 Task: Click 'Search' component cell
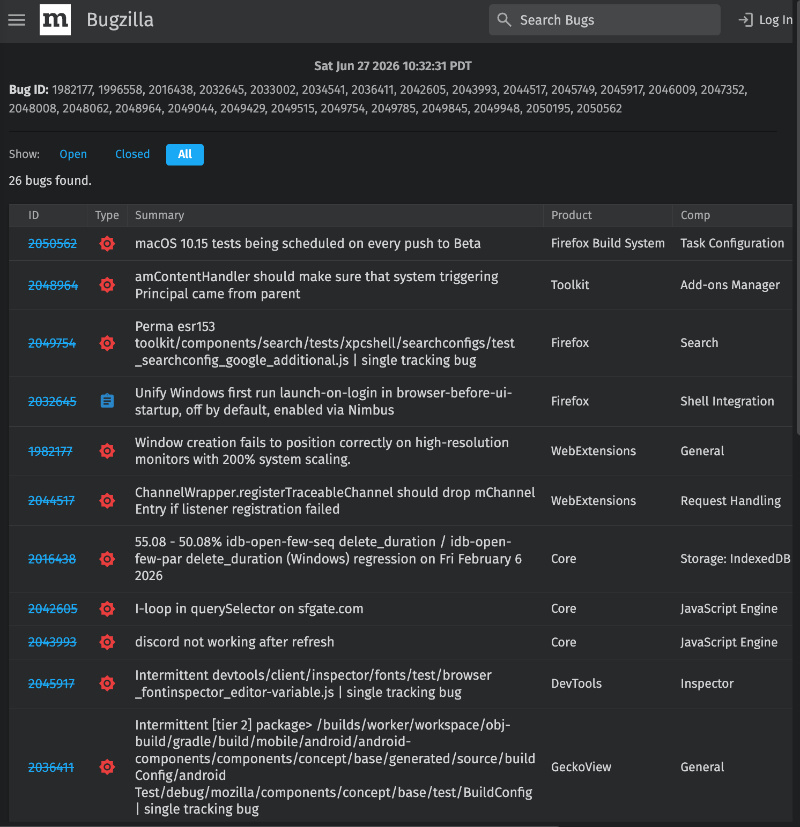point(699,343)
